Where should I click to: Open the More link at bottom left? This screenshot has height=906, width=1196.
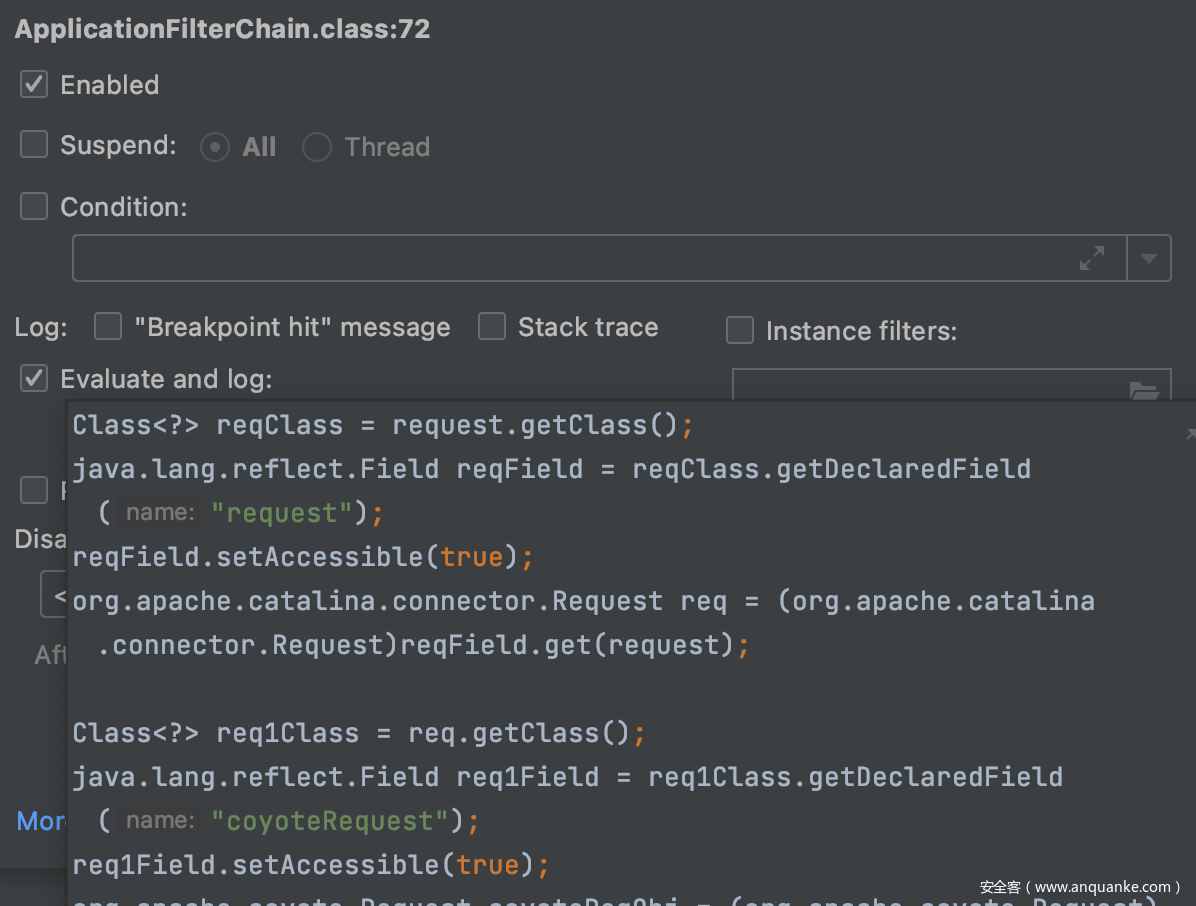pyautogui.click(x=41, y=821)
